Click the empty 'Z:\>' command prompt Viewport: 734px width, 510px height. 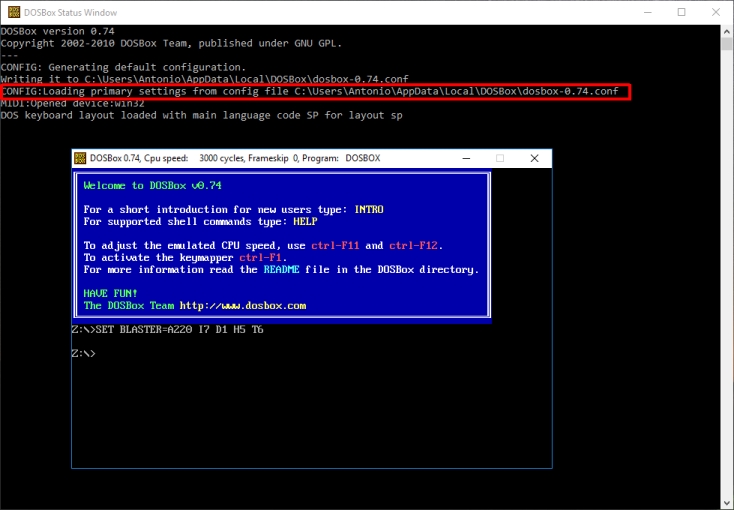point(84,354)
